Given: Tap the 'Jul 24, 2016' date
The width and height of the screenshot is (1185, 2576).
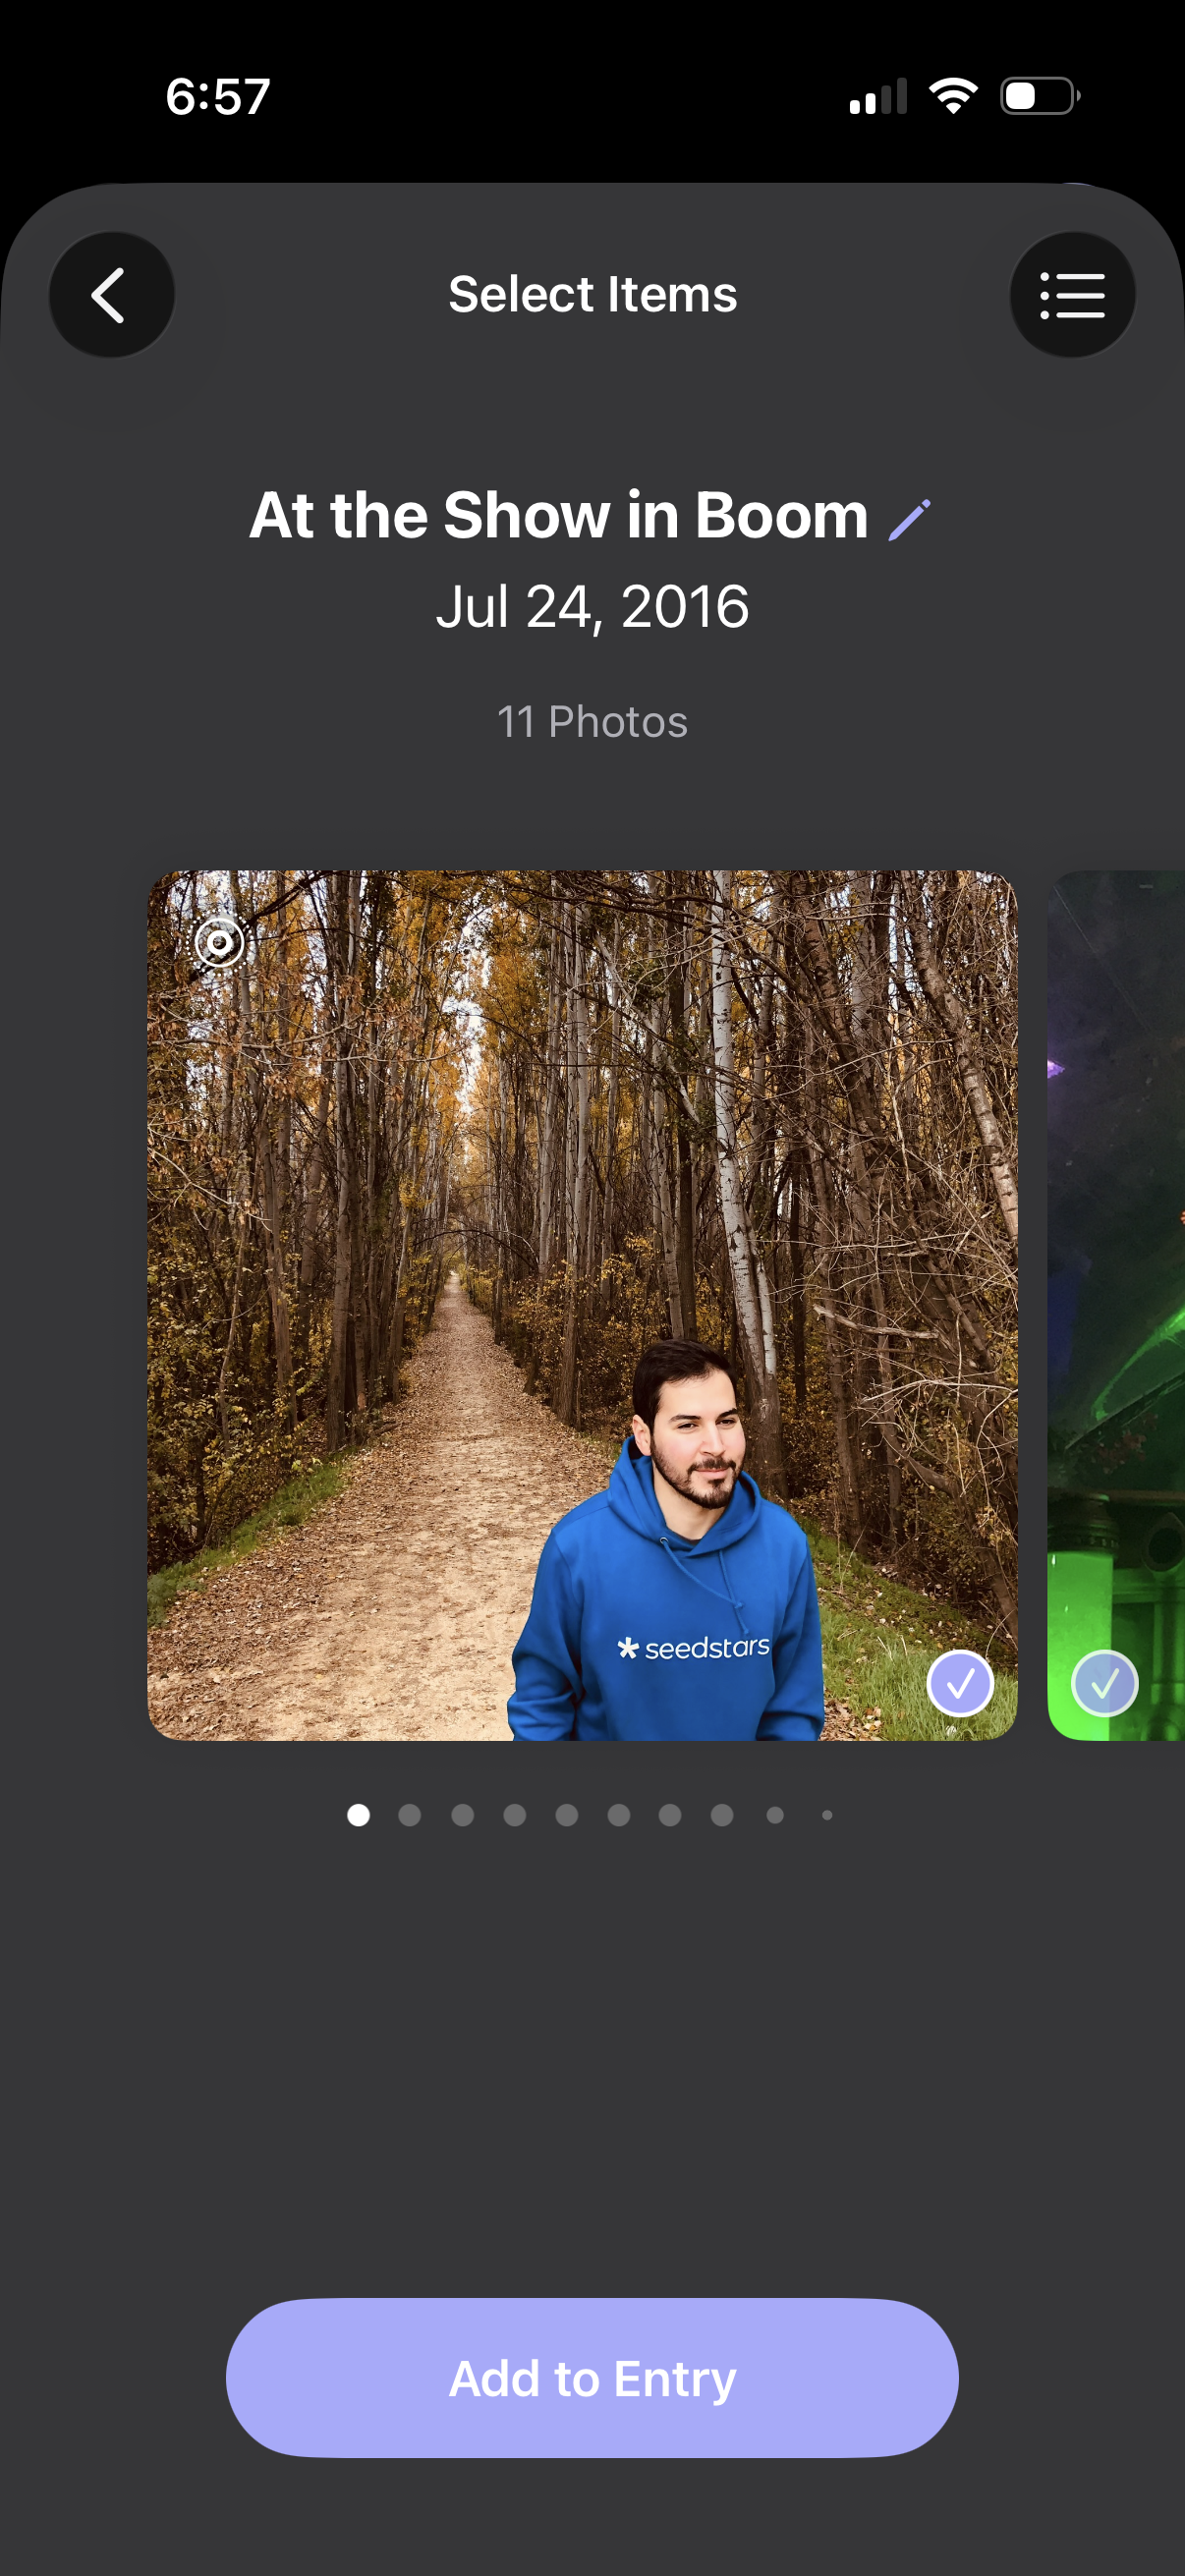Looking at the screenshot, I should (592, 607).
